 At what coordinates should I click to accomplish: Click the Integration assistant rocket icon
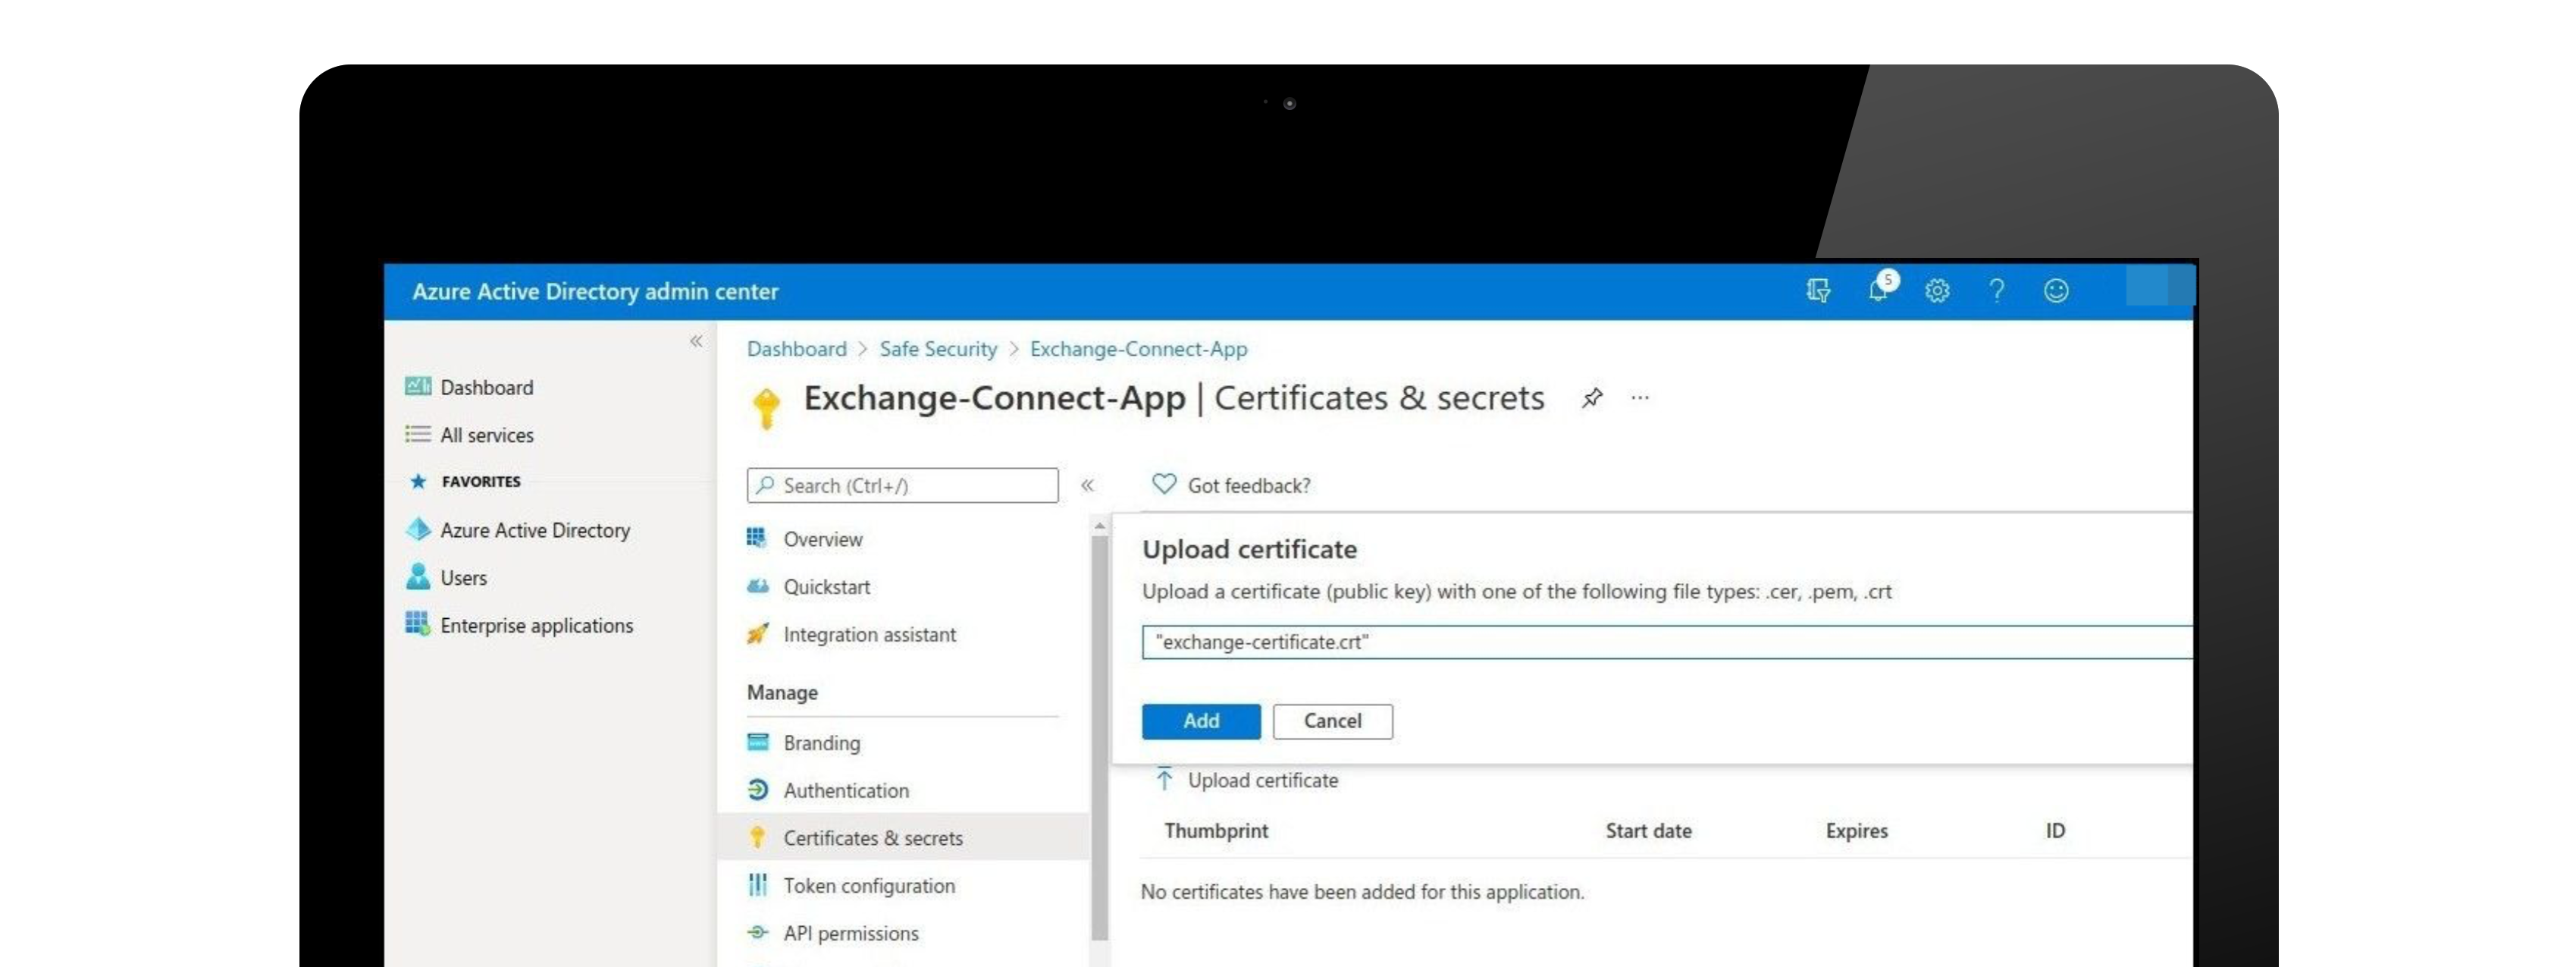coord(758,634)
